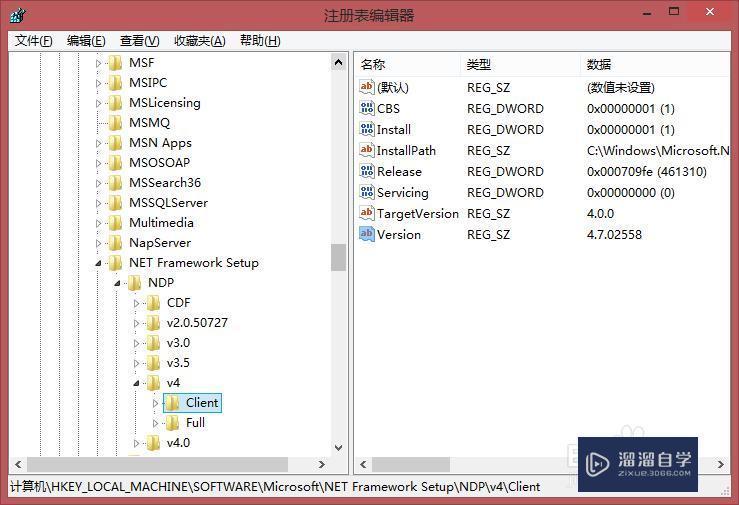Select the CDF key label
The image size is (739, 505).
tap(178, 303)
